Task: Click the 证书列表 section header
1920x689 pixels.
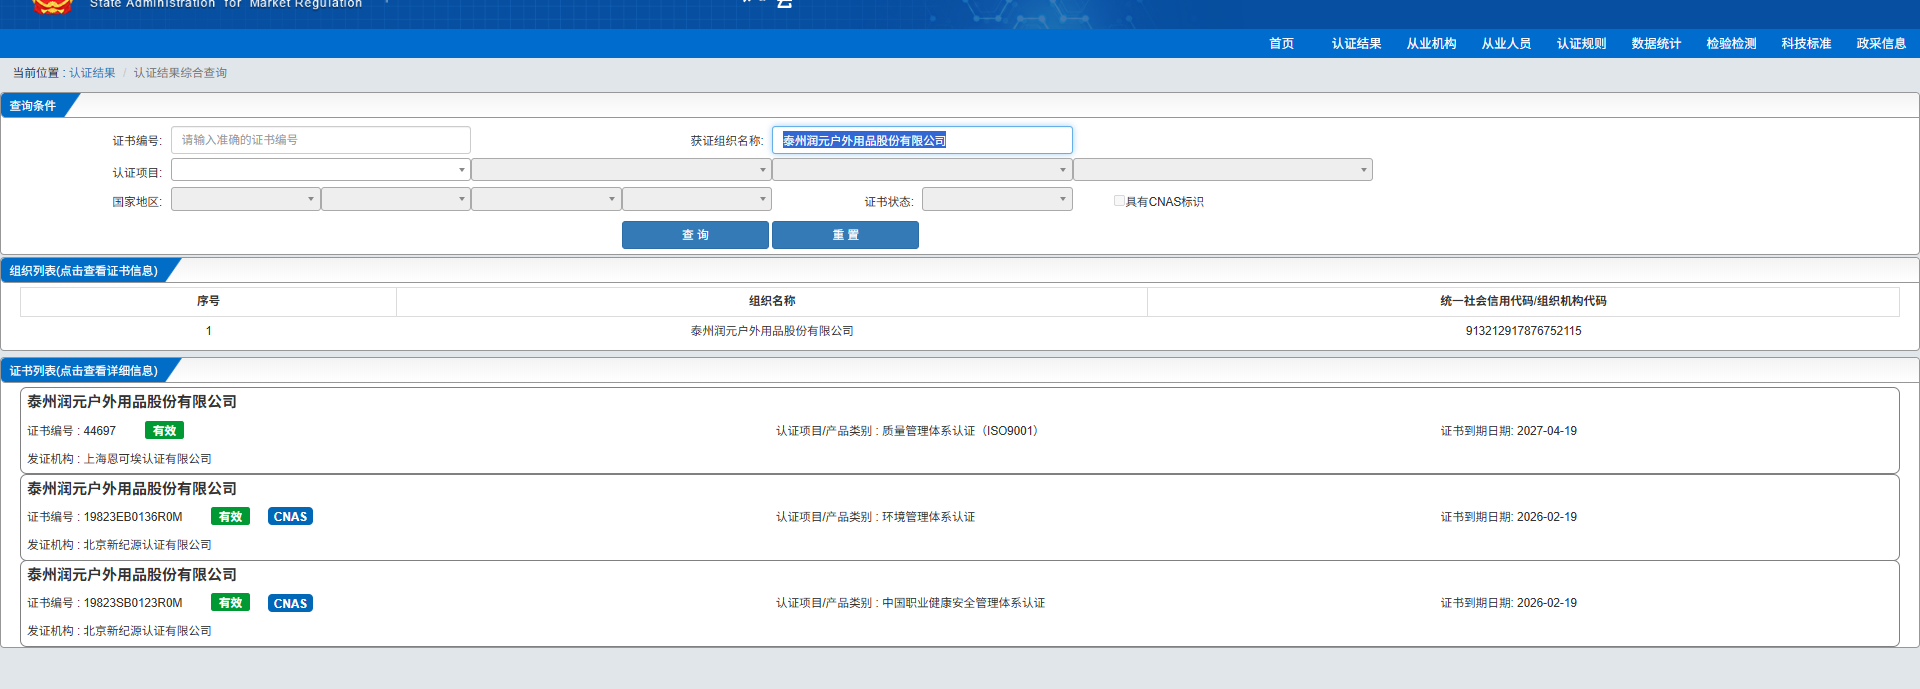Action: click(84, 371)
